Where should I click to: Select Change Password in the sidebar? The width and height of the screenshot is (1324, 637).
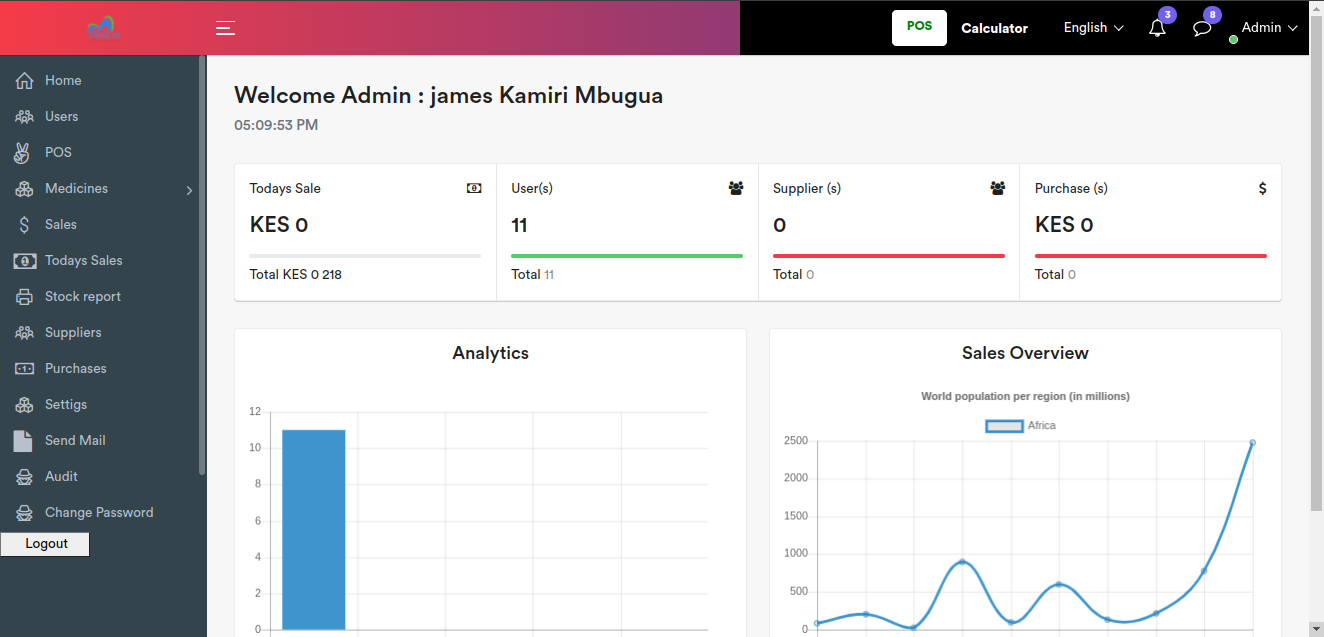click(x=99, y=513)
